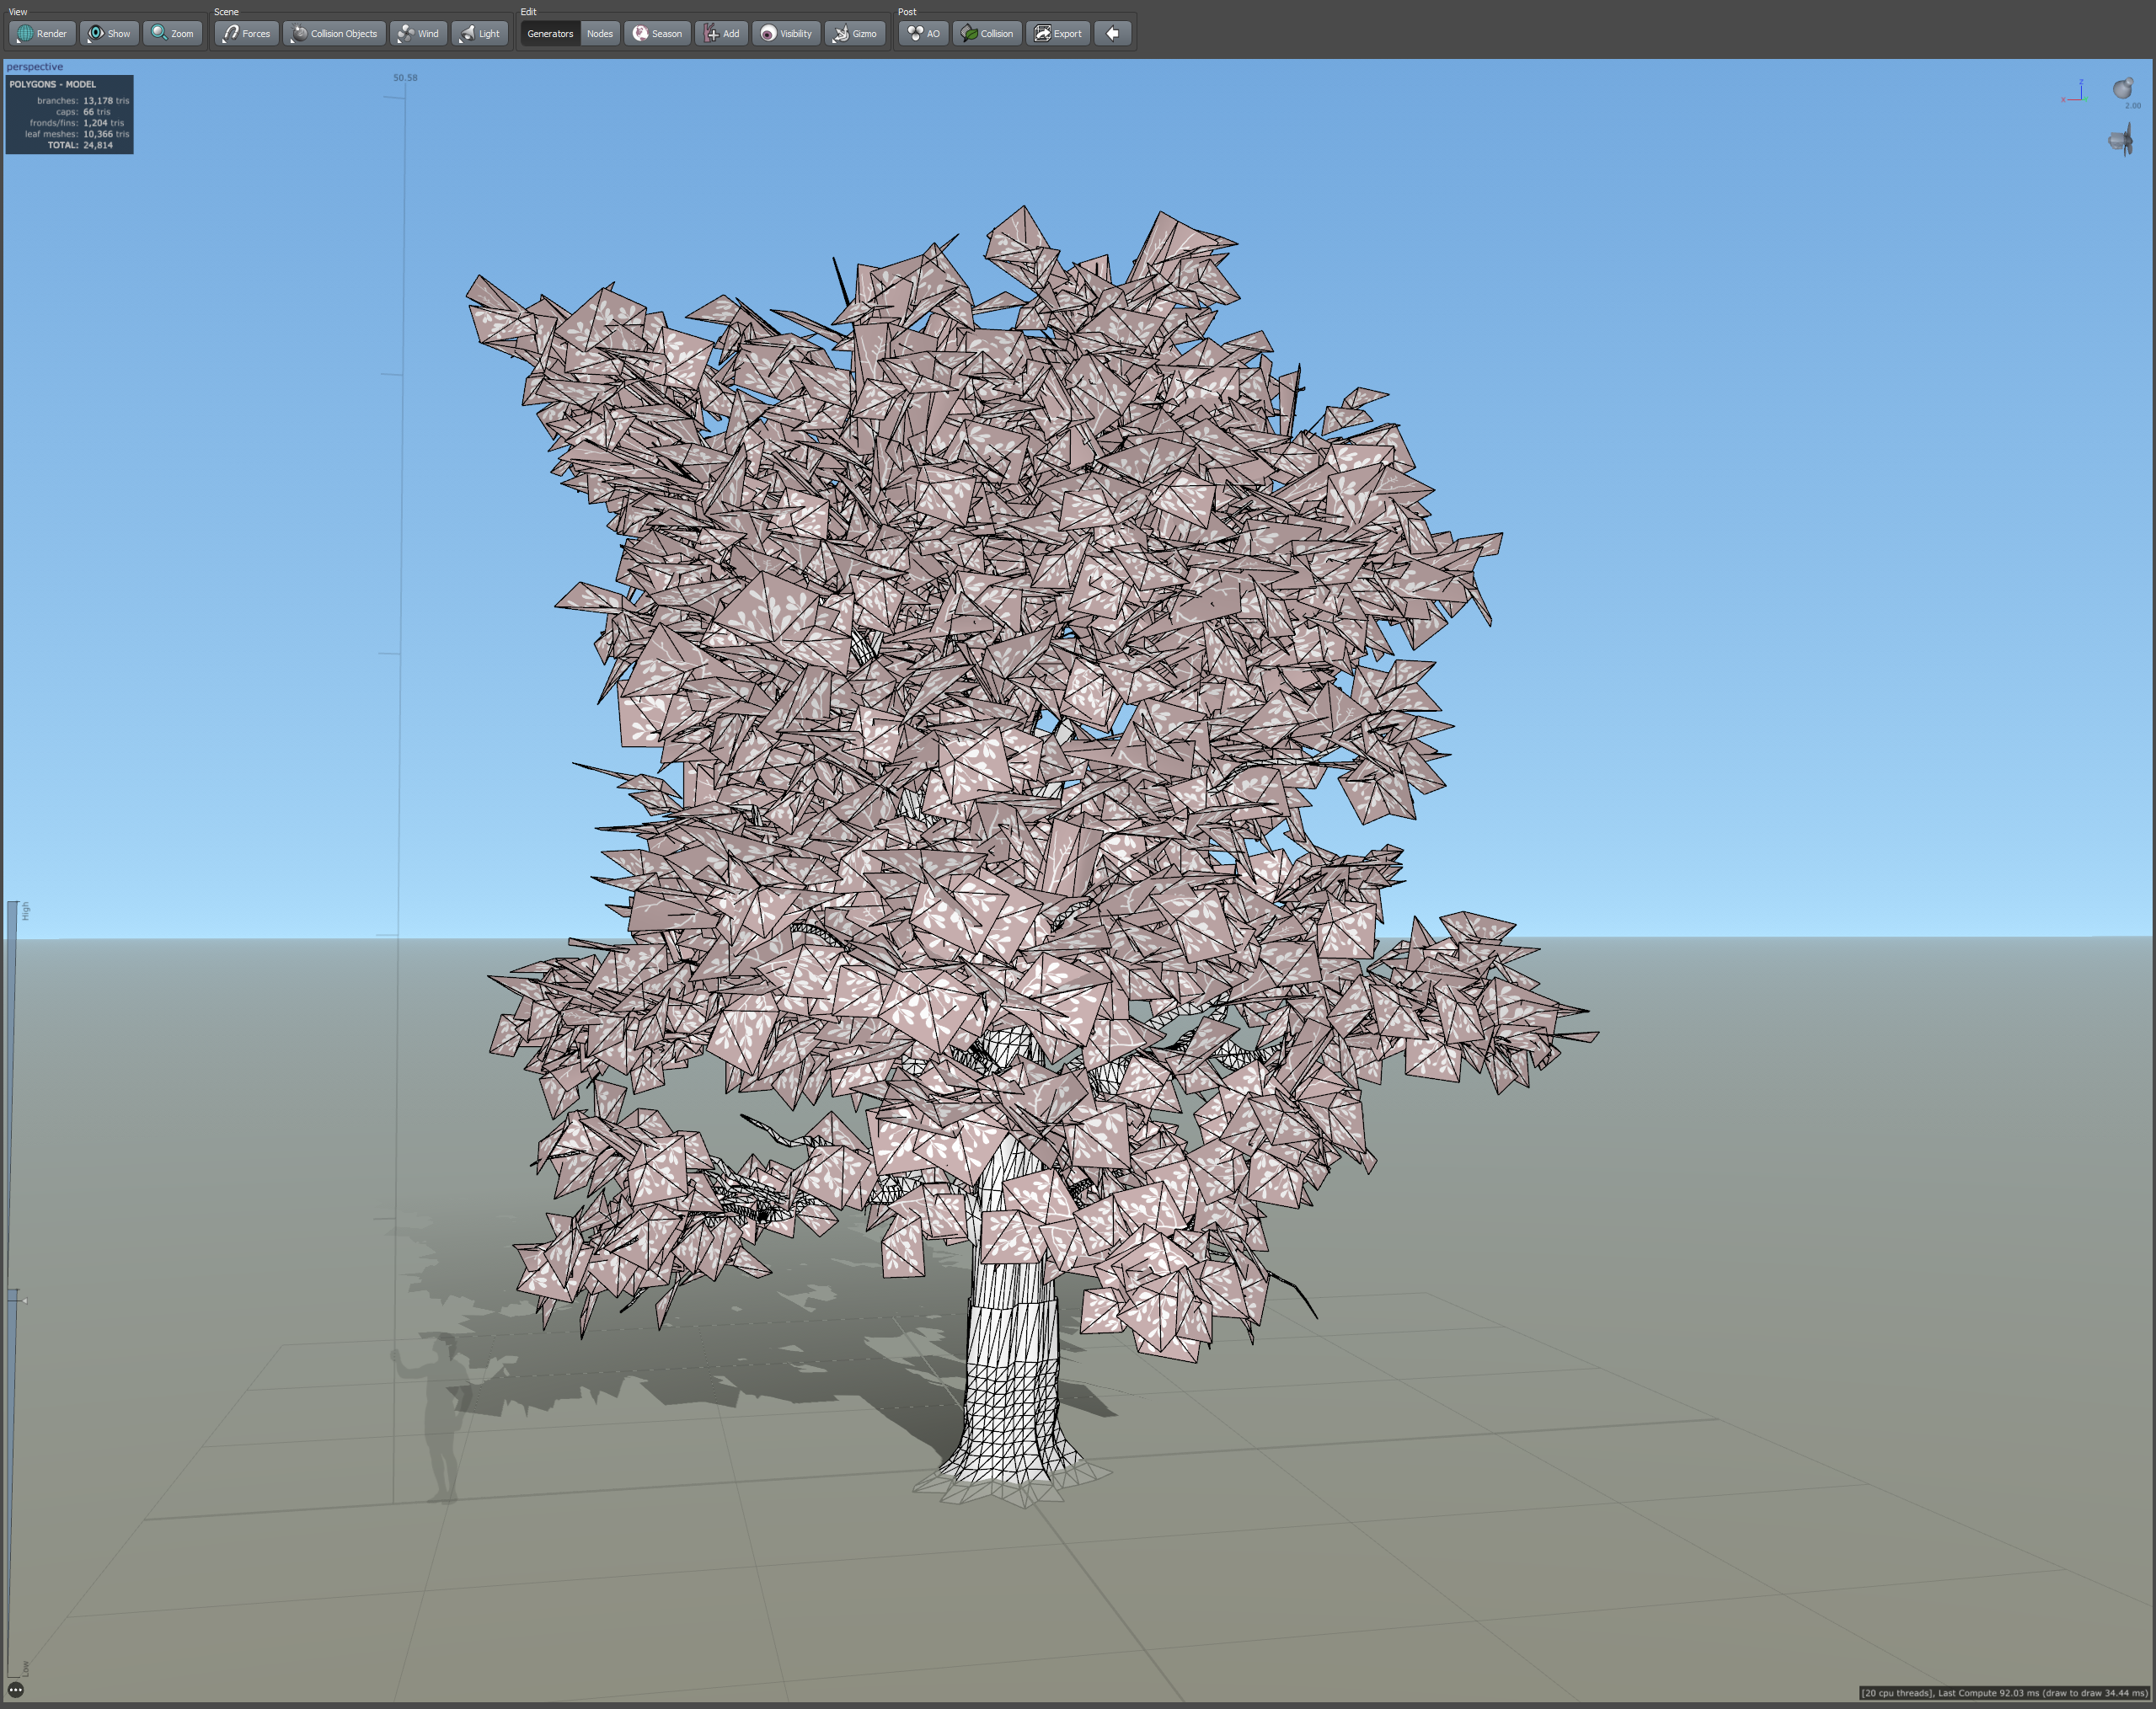Open the Forces scene dropdown
2156x1709 pixels.
tap(246, 33)
